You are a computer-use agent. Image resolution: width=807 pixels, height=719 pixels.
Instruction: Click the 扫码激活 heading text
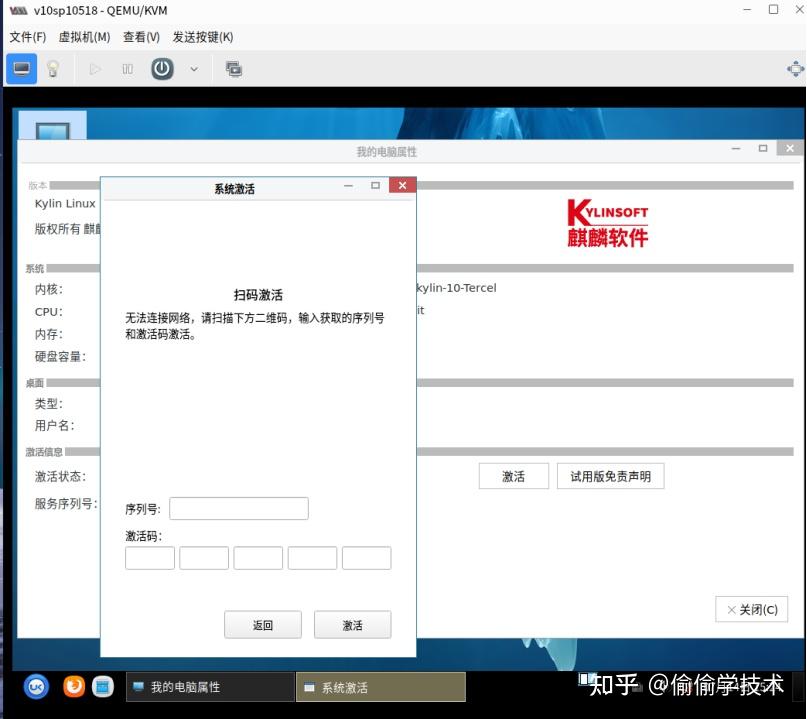258,295
